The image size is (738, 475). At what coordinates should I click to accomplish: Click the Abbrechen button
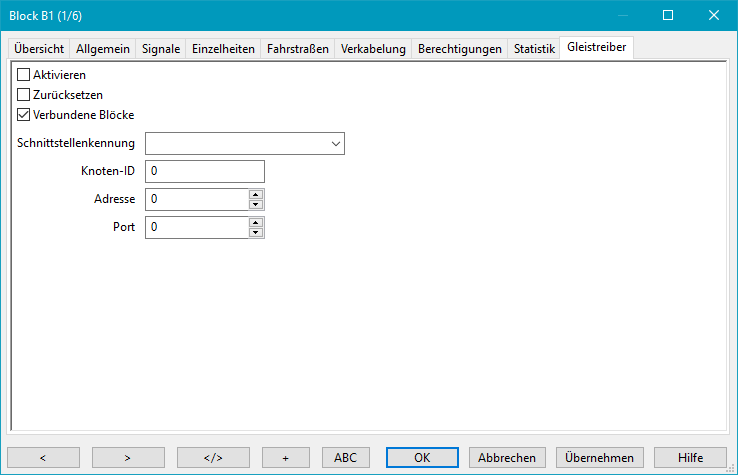tap(508, 457)
